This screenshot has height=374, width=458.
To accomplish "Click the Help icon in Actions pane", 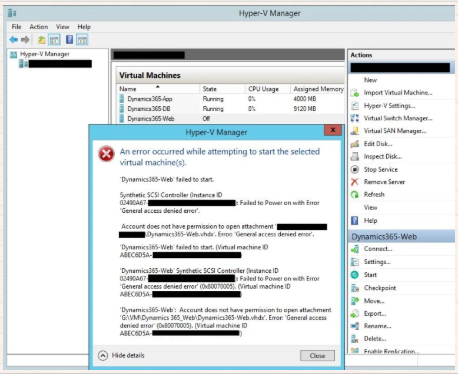I will coord(355,220).
